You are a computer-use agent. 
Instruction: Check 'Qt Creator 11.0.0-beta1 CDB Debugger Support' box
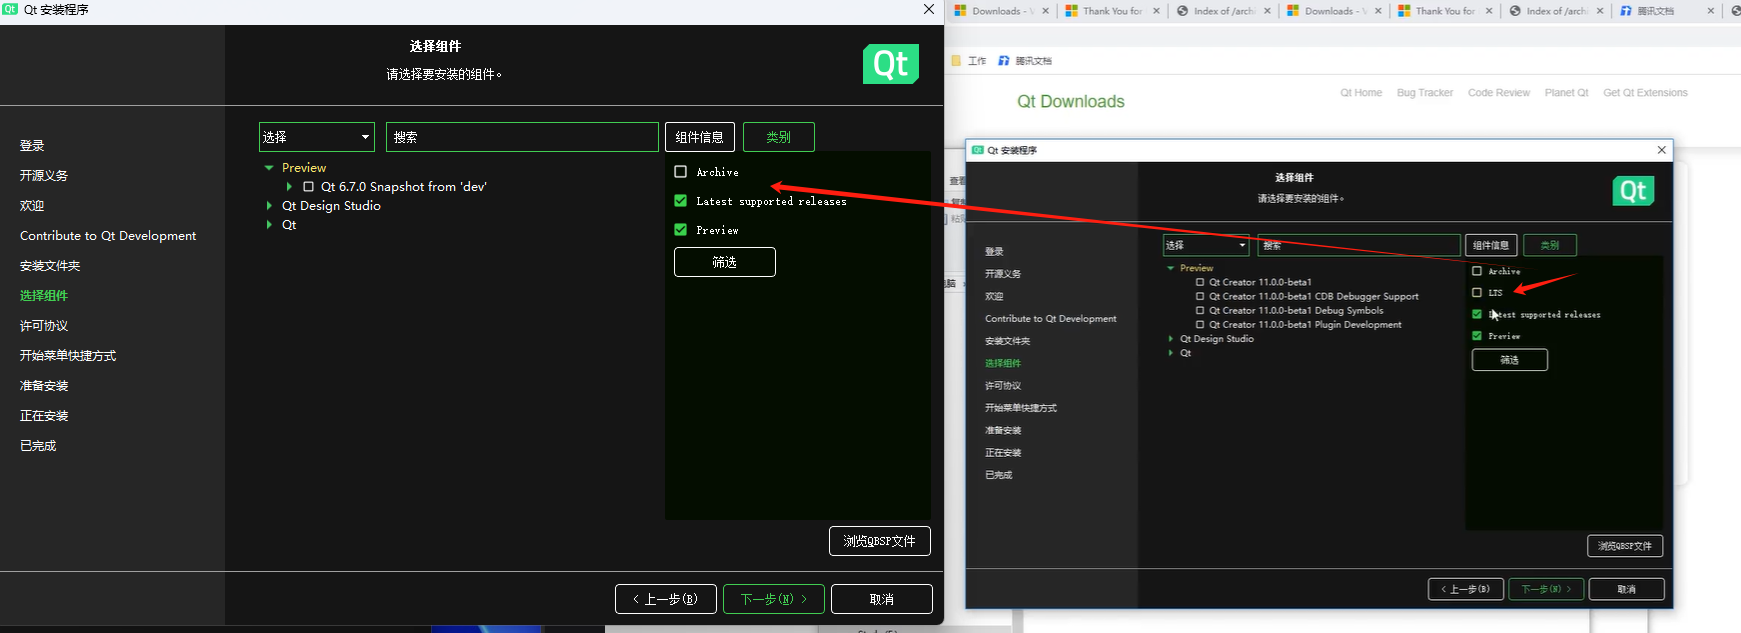(x=1200, y=297)
